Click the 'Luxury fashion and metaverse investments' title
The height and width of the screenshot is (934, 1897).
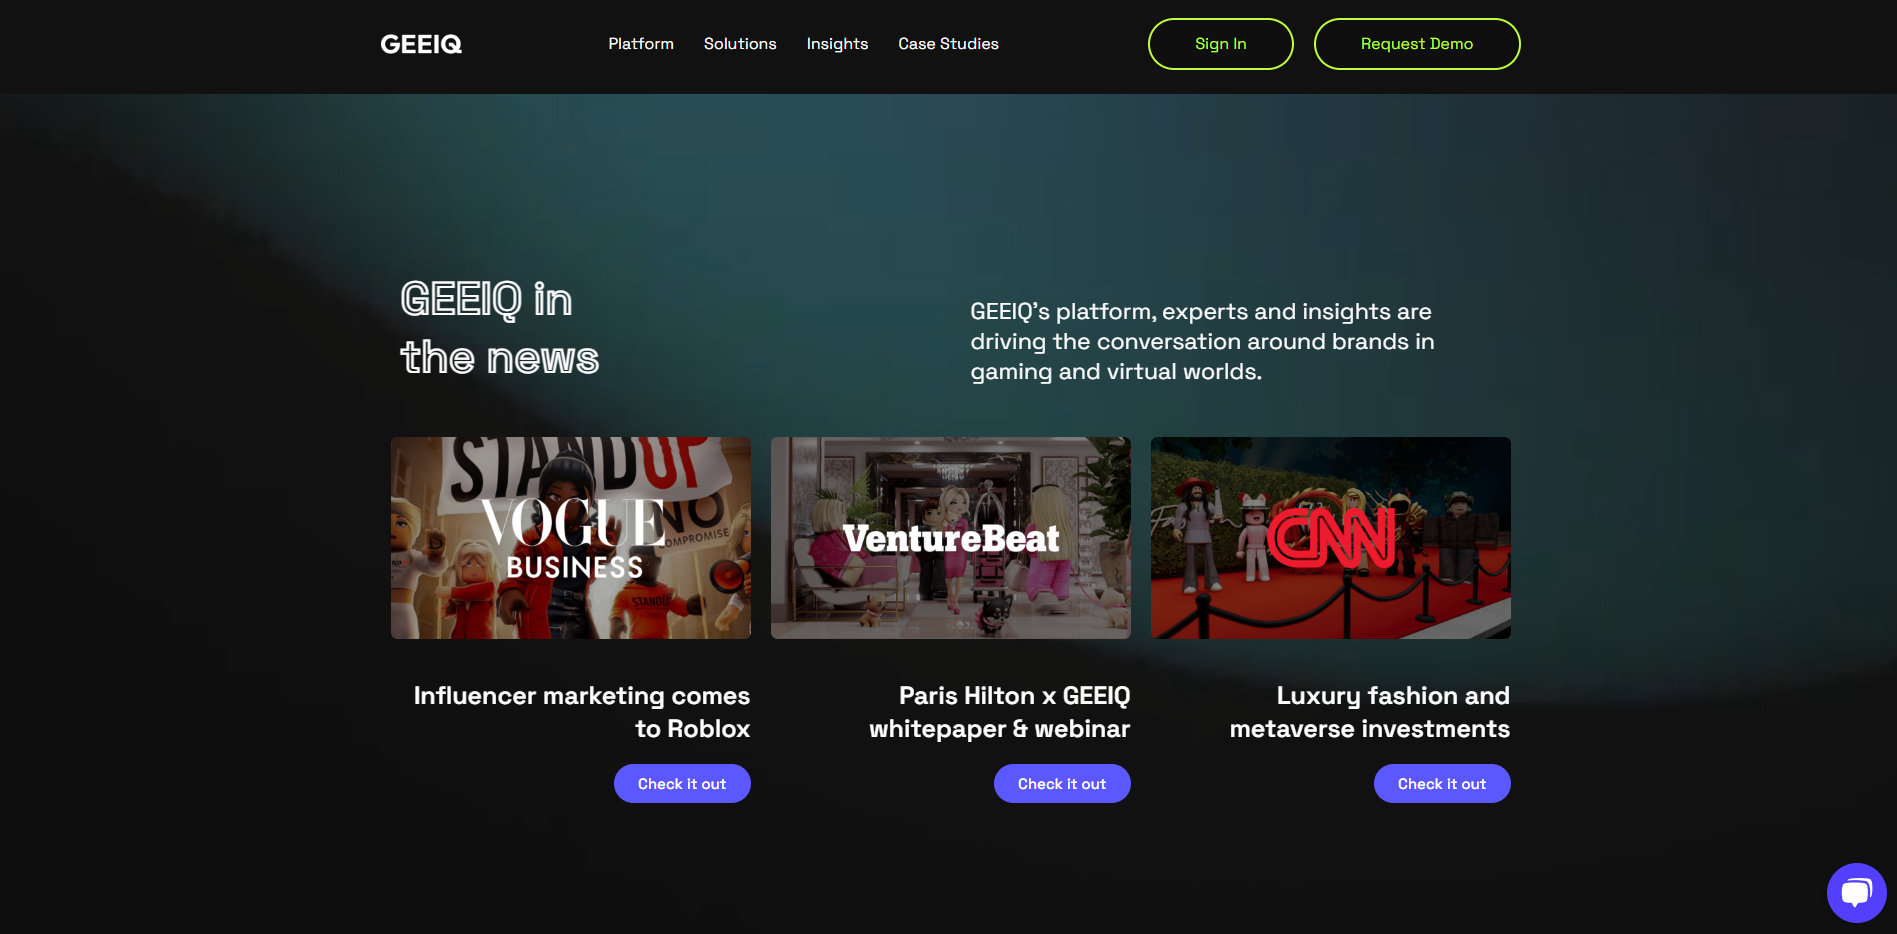point(1370,712)
